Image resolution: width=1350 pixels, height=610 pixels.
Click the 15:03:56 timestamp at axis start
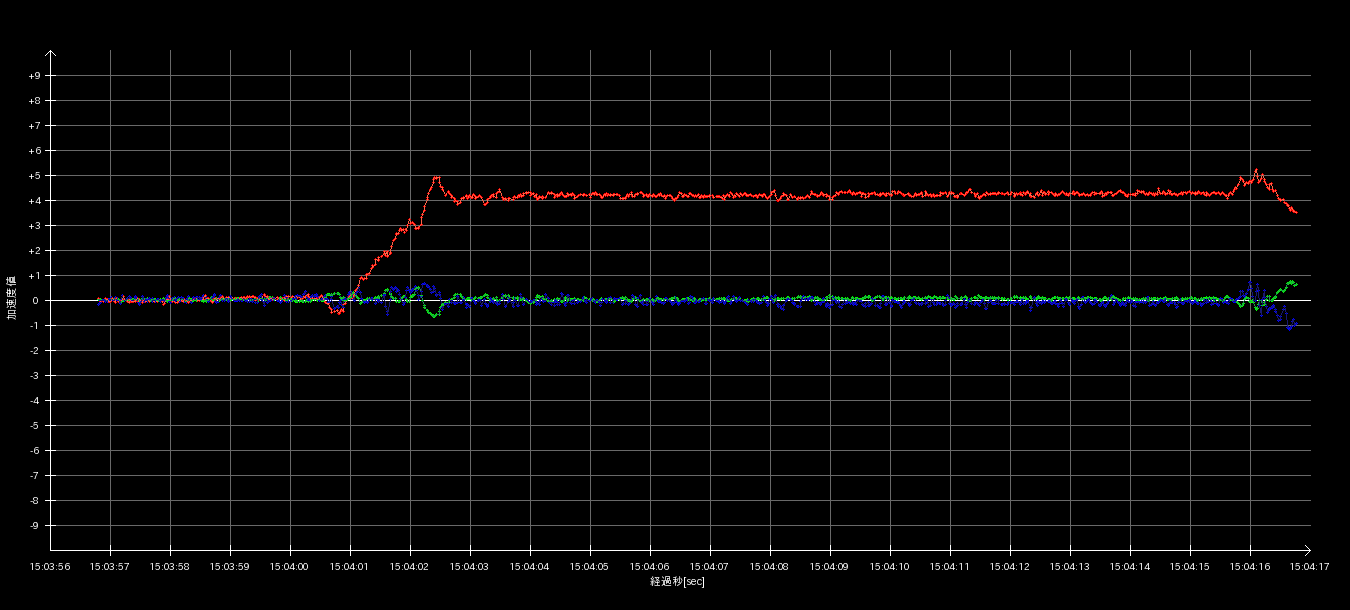[49, 567]
